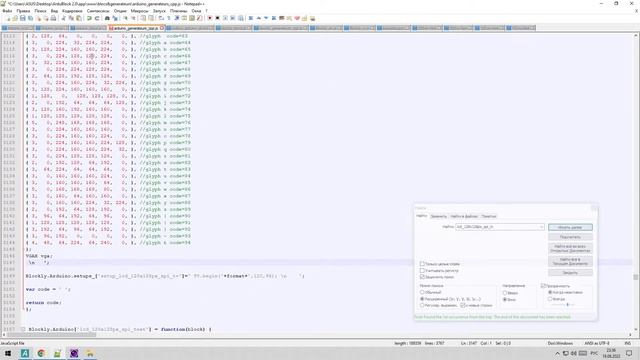Click the Zoom In toolbar icon
The width and height of the screenshot is (640, 360).
click(126, 18)
